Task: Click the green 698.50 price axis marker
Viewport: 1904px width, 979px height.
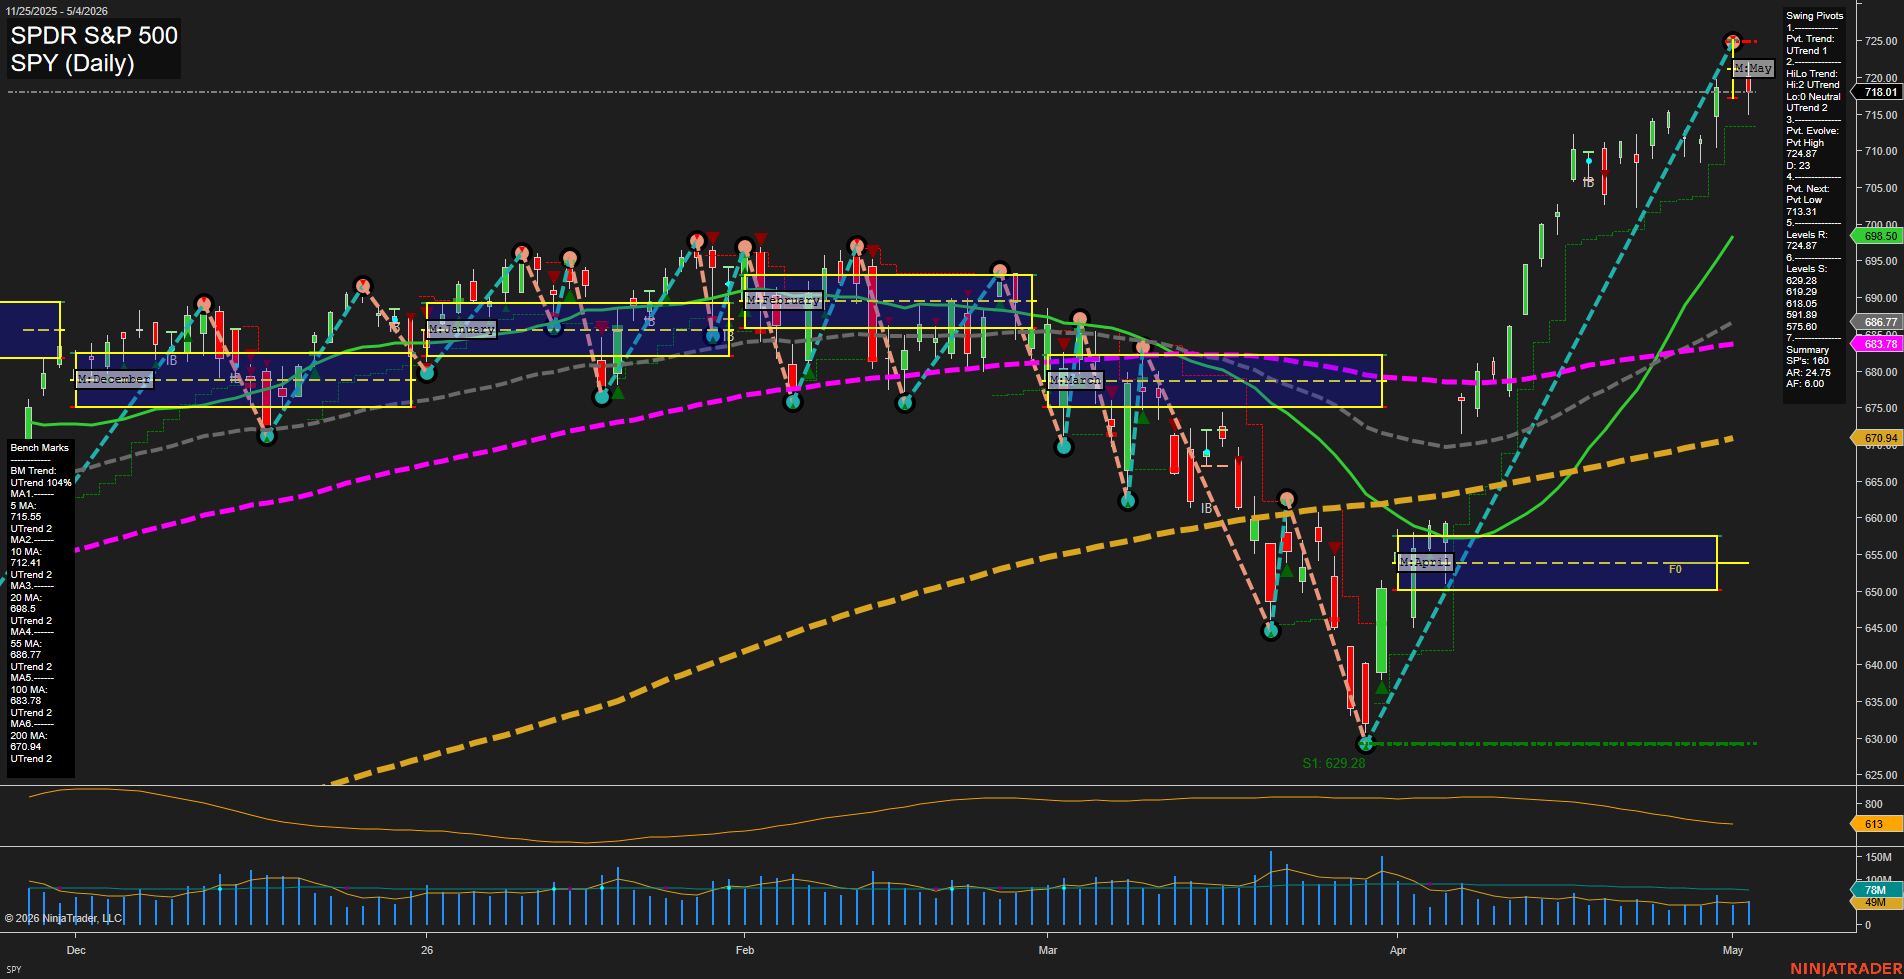Action: click(x=1879, y=236)
